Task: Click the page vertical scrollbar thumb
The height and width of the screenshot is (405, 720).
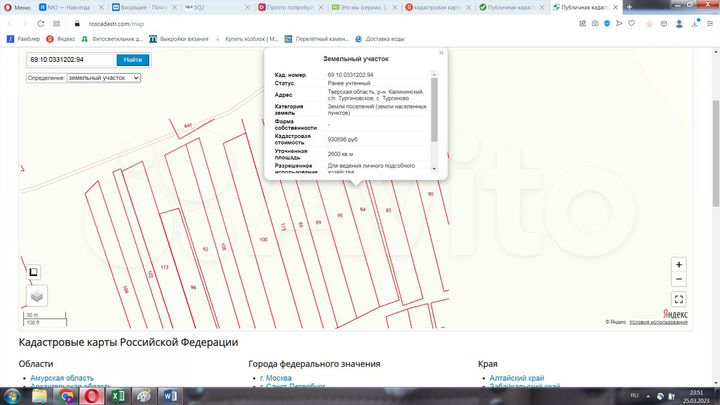Action: (x=716, y=153)
